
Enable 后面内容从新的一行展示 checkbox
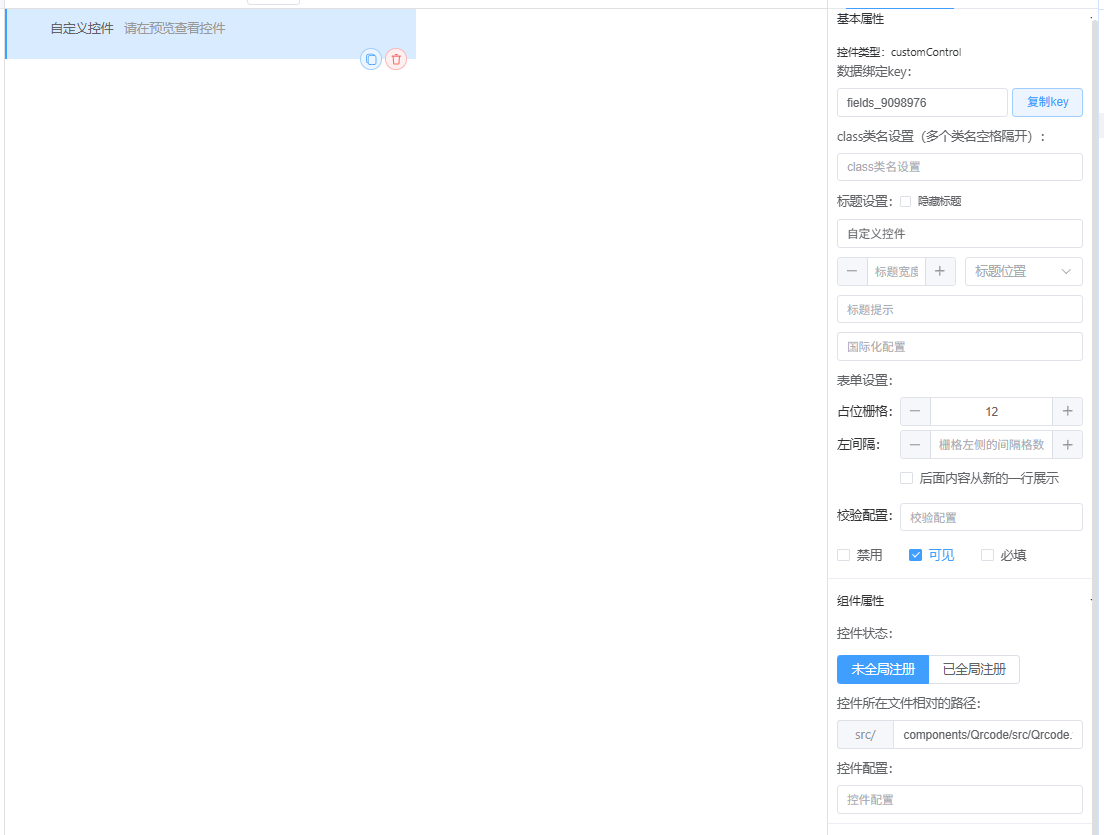[907, 479]
